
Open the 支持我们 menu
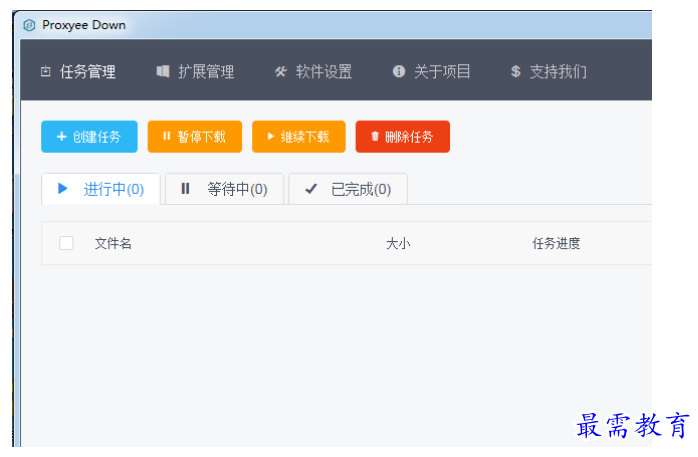click(549, 71)
